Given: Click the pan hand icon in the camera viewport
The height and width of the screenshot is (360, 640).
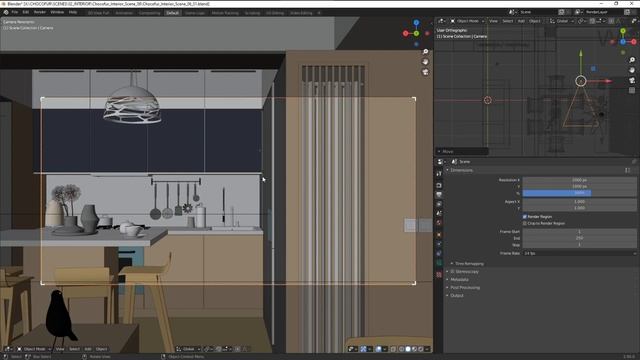Looking at the screenshot, I should [x=425, y=62].
